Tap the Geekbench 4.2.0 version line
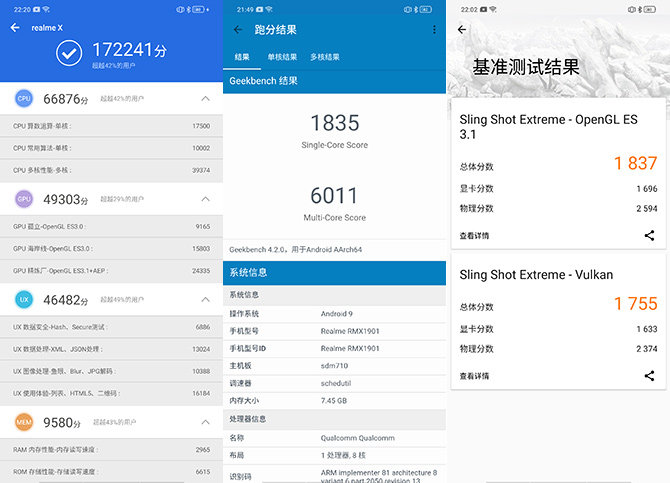 pyautogui.click(x=296, y=250)
